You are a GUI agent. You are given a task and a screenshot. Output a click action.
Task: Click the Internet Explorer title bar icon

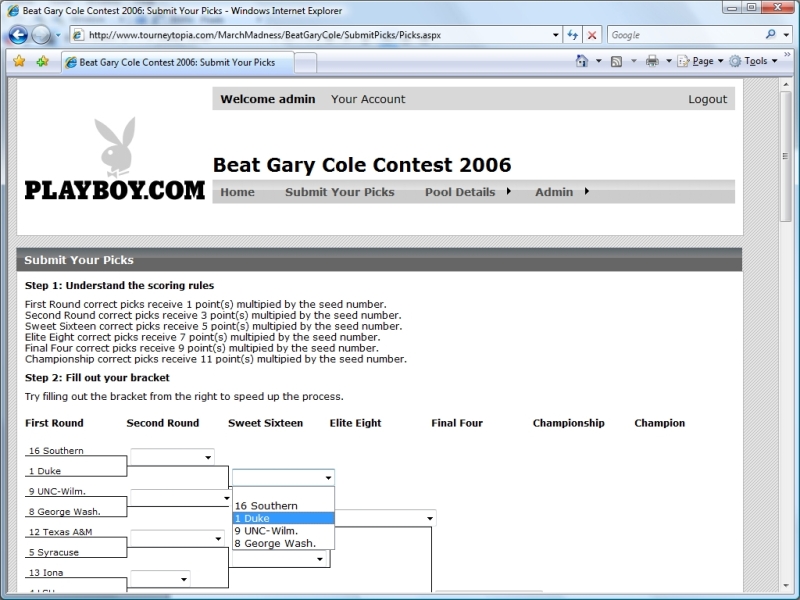point(13,10)
